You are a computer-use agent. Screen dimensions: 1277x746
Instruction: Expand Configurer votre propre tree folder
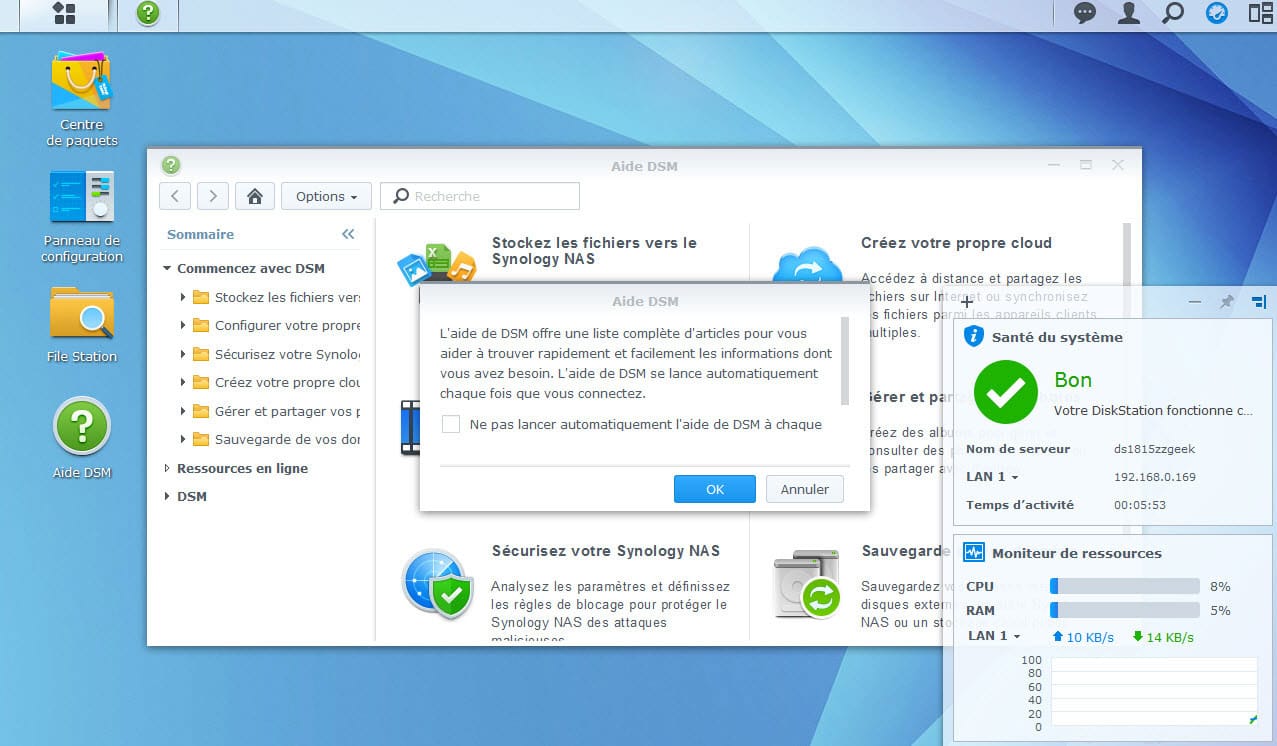(x=183, y=325)
